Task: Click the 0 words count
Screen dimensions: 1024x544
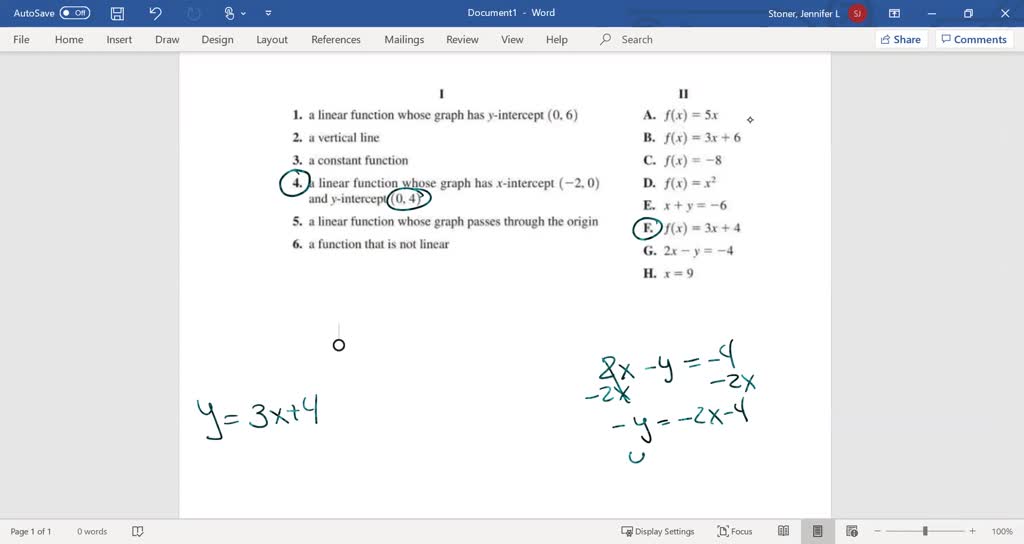Action: tap(92, 532)
